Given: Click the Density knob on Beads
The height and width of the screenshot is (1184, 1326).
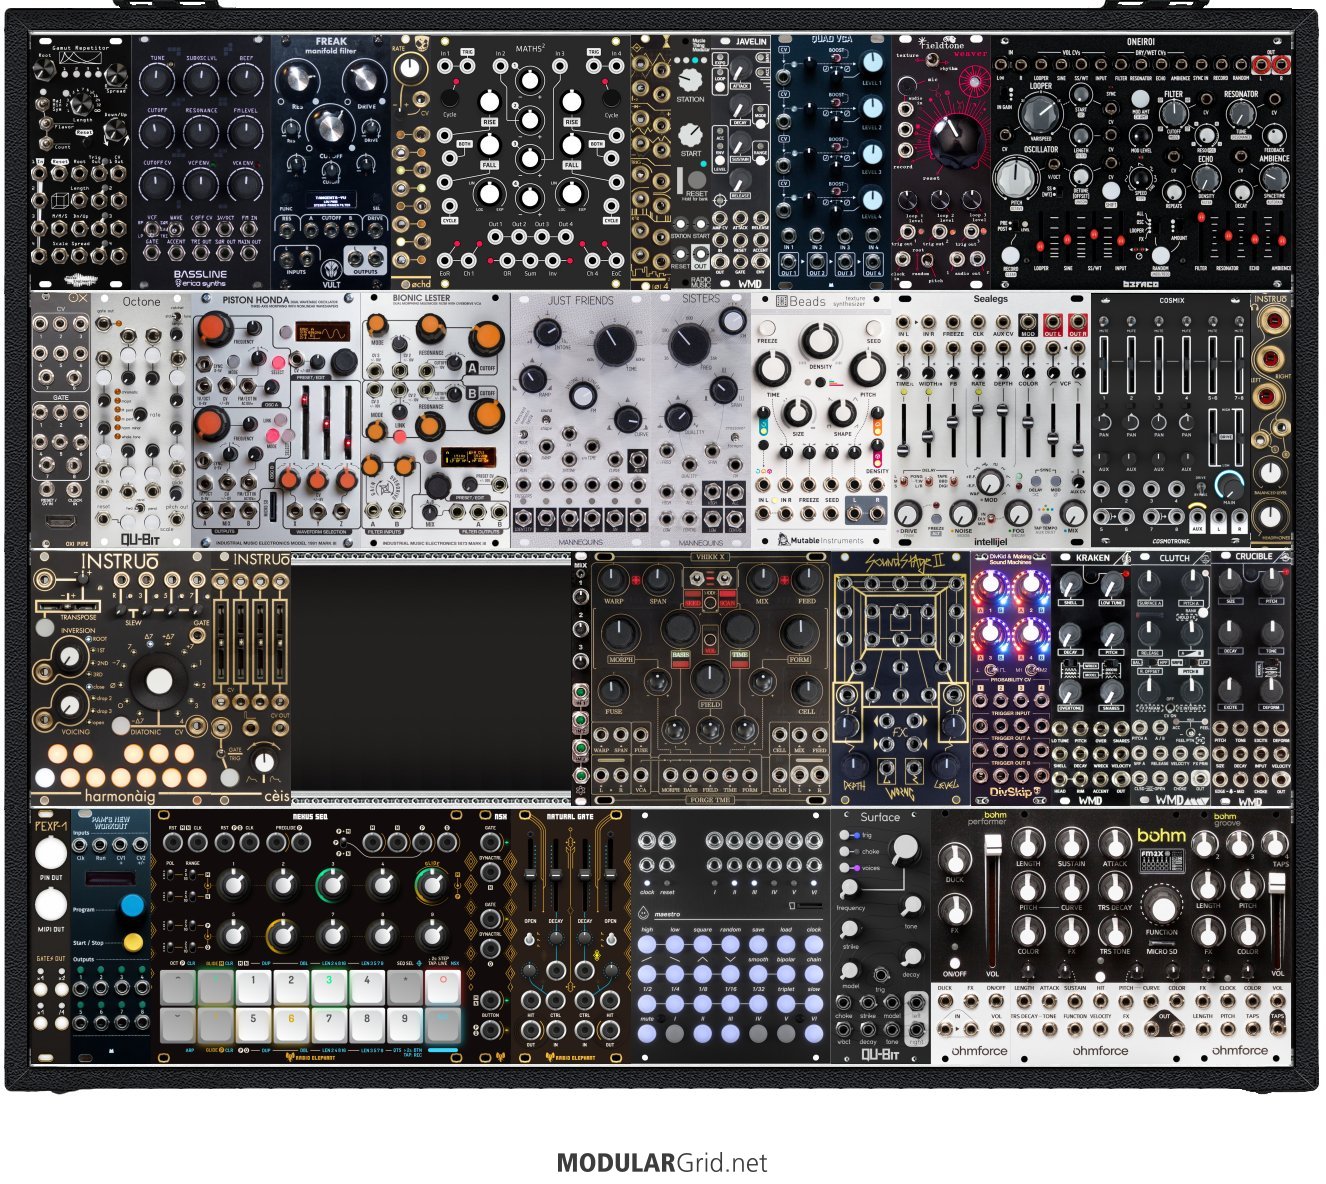Looking at the screenshot, I should point(819,341).
